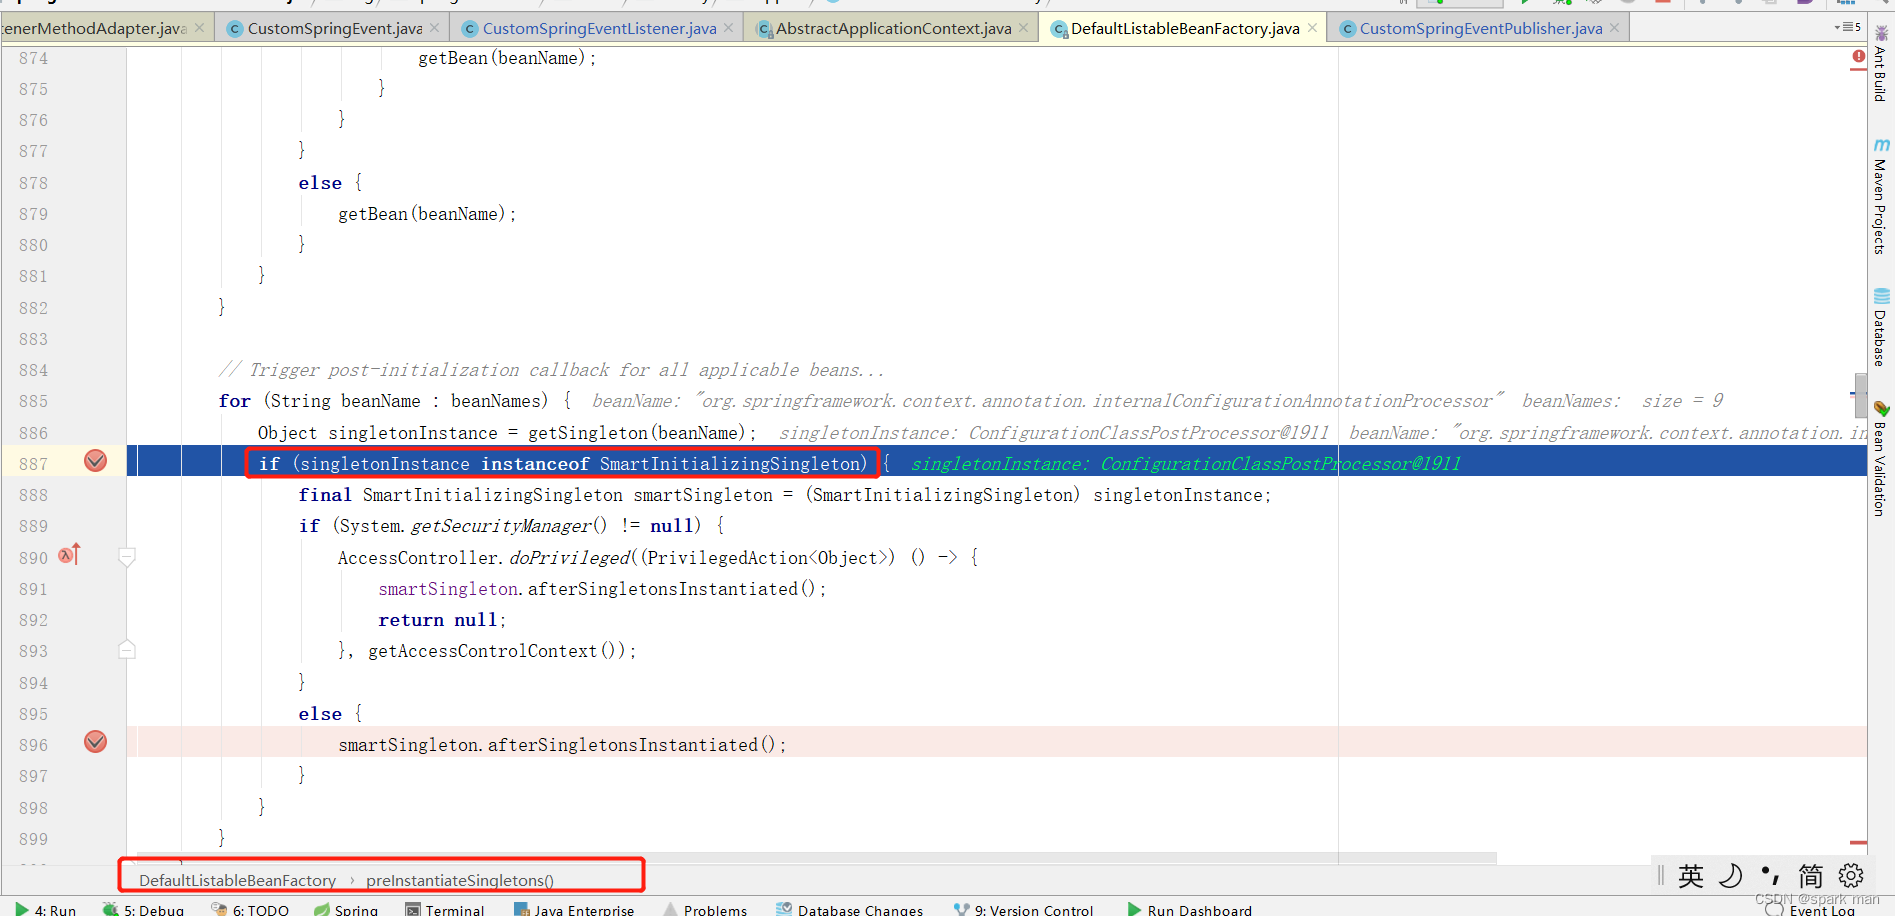Screen dimensions: 1895x916
Task: Click the red warning stripe mark at the bottom of the scrollbar
Action: (1859, 843)
